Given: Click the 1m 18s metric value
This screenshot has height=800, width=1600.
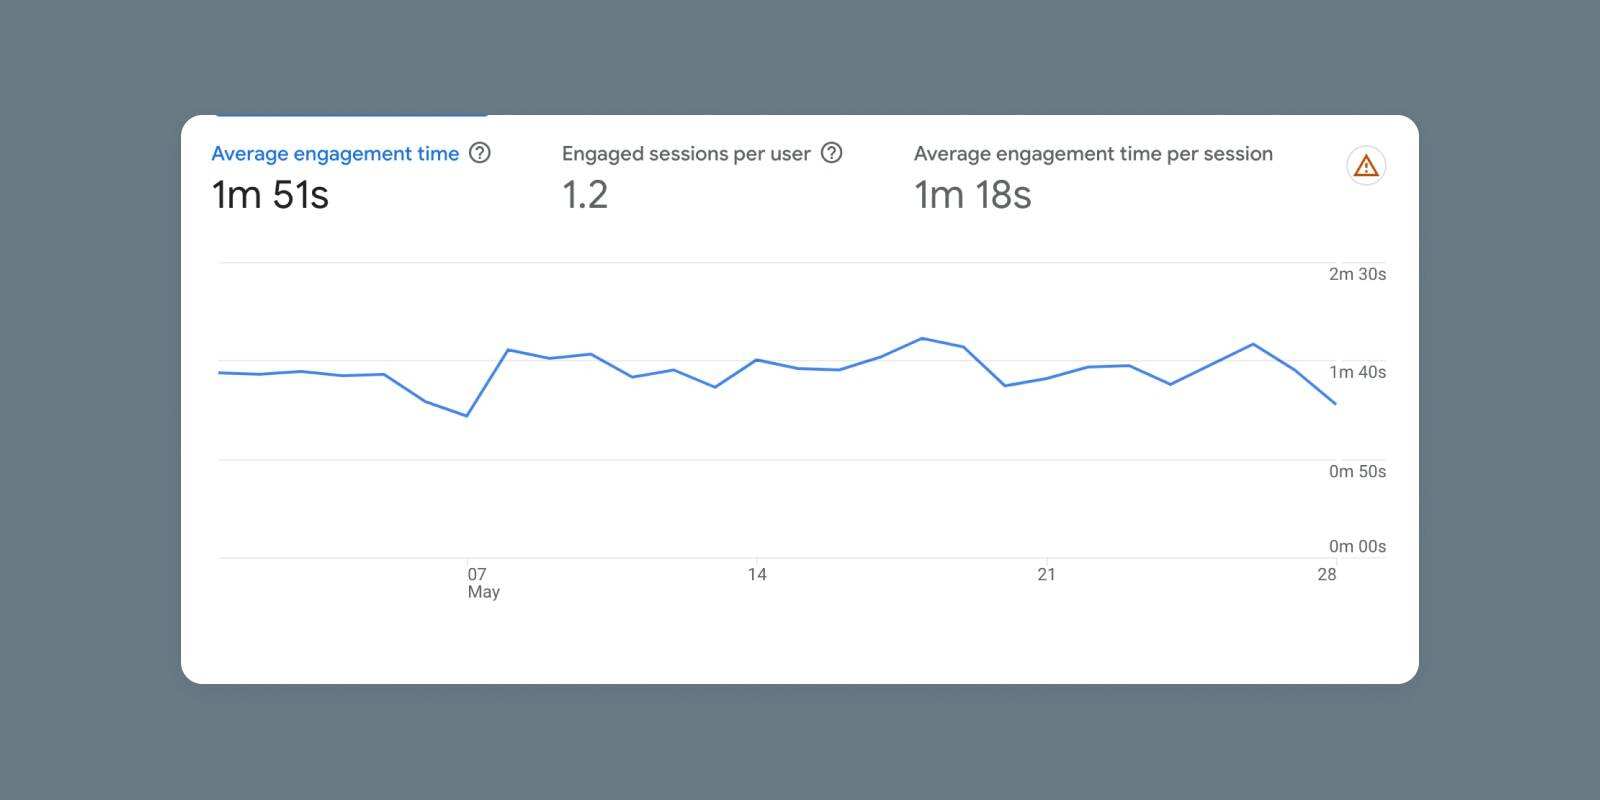Looking at the screenshot, I should click(972, 195).
